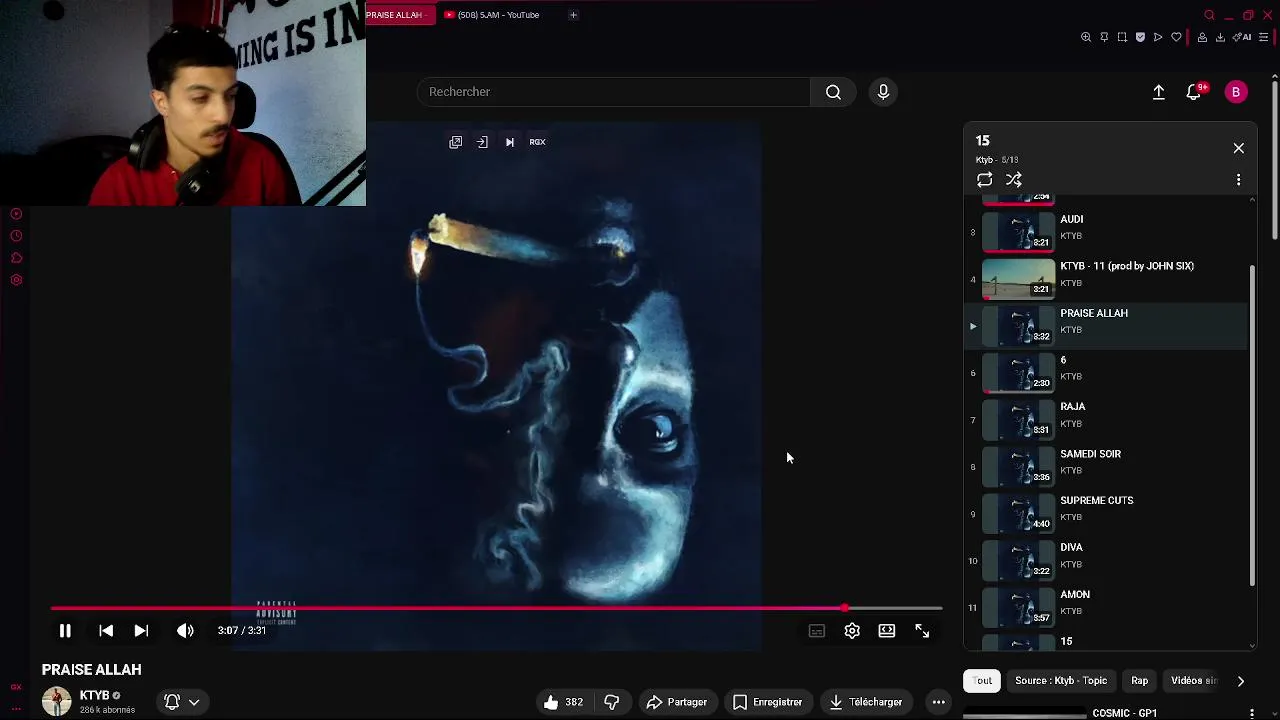Enter fullscreen mode

tap(922, 631)
